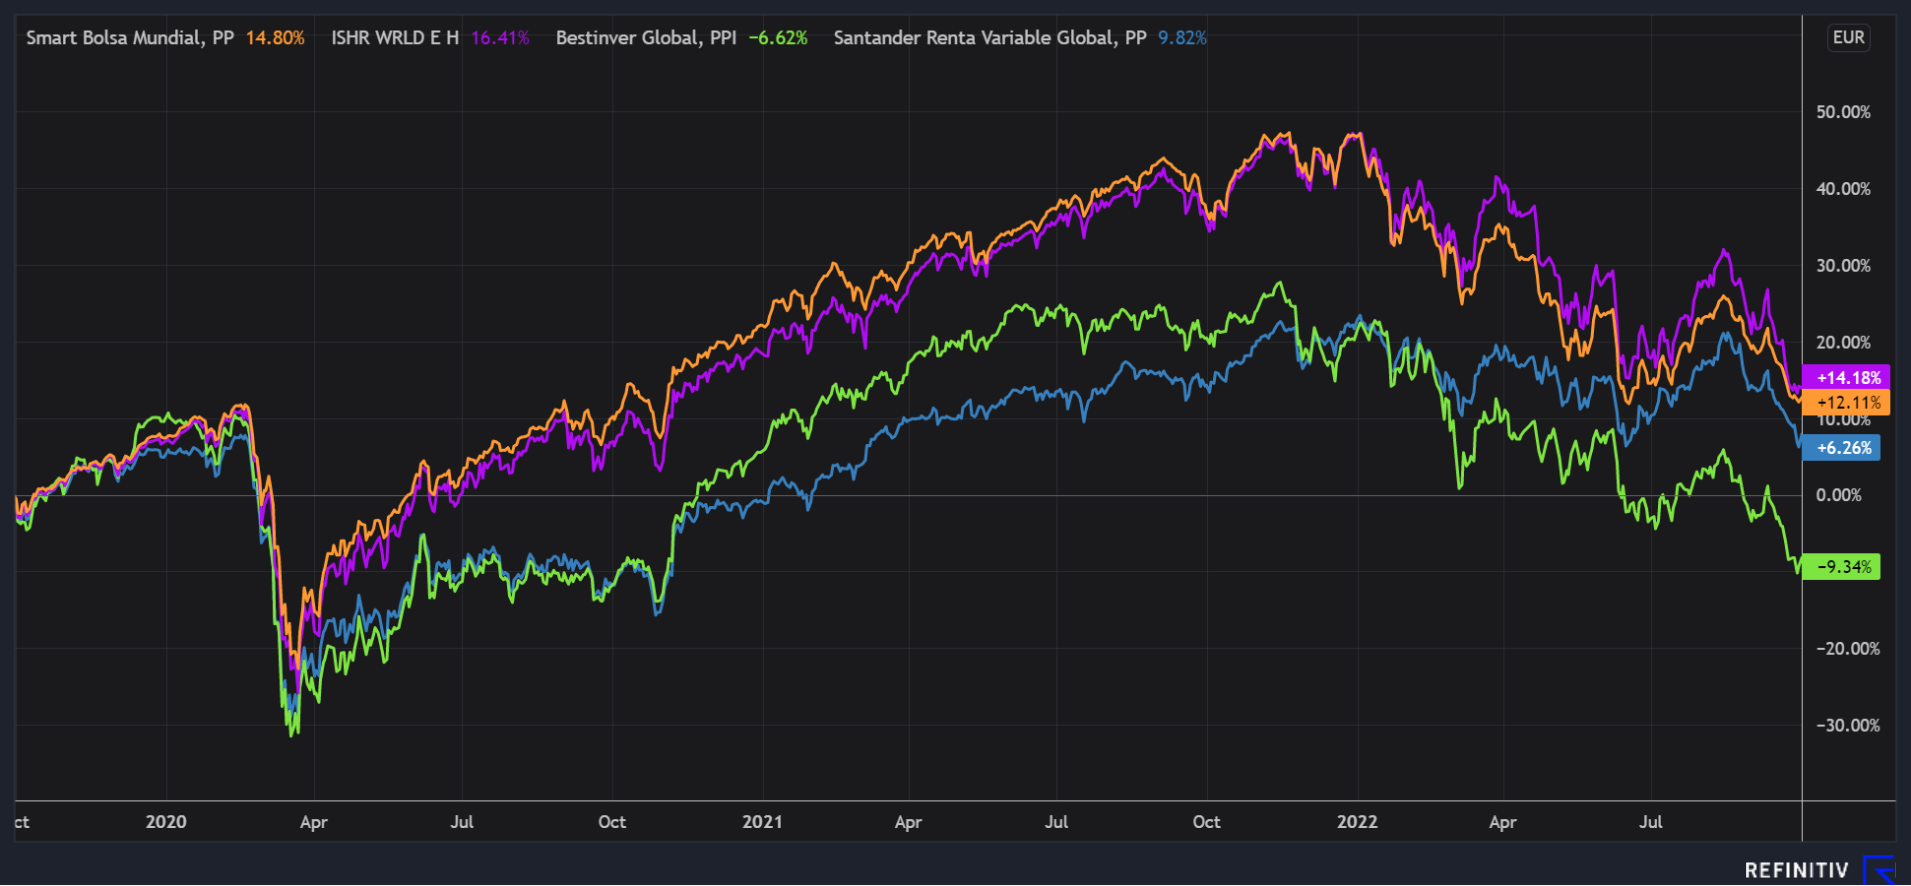Select the Smart Bolsa Mundial, PP legend

click(x=130, y=38)
